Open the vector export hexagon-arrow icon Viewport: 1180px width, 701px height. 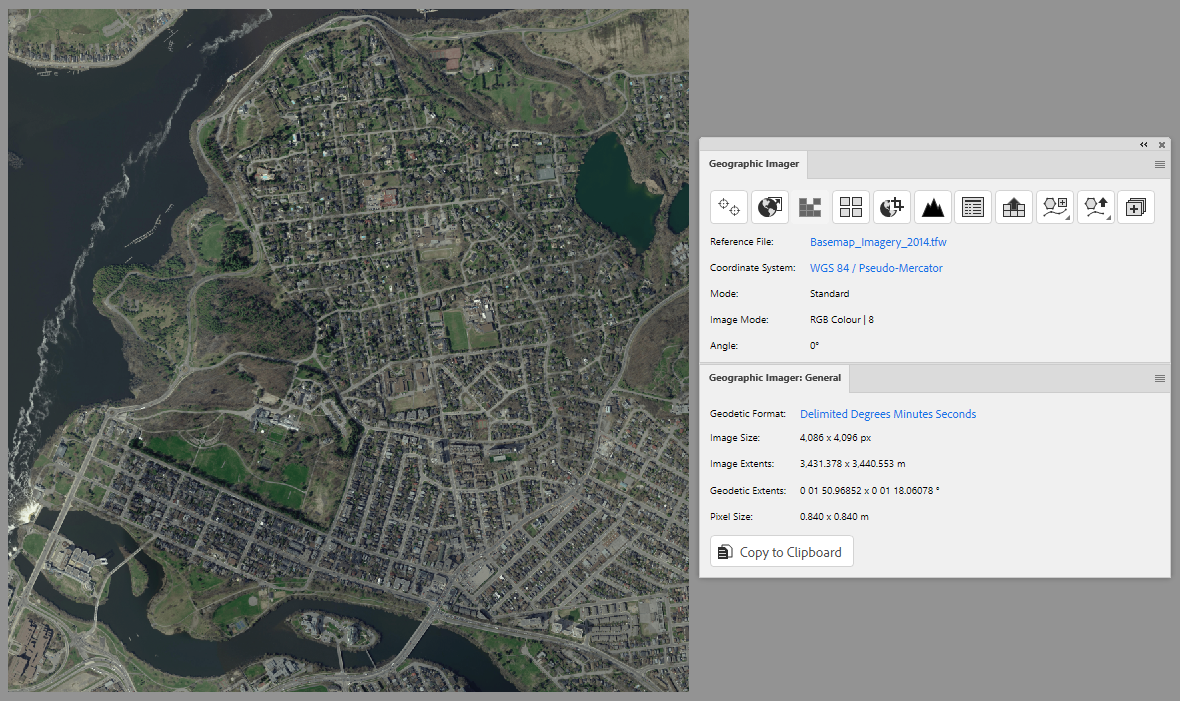pyautogui.click(x=1096, y=207)
